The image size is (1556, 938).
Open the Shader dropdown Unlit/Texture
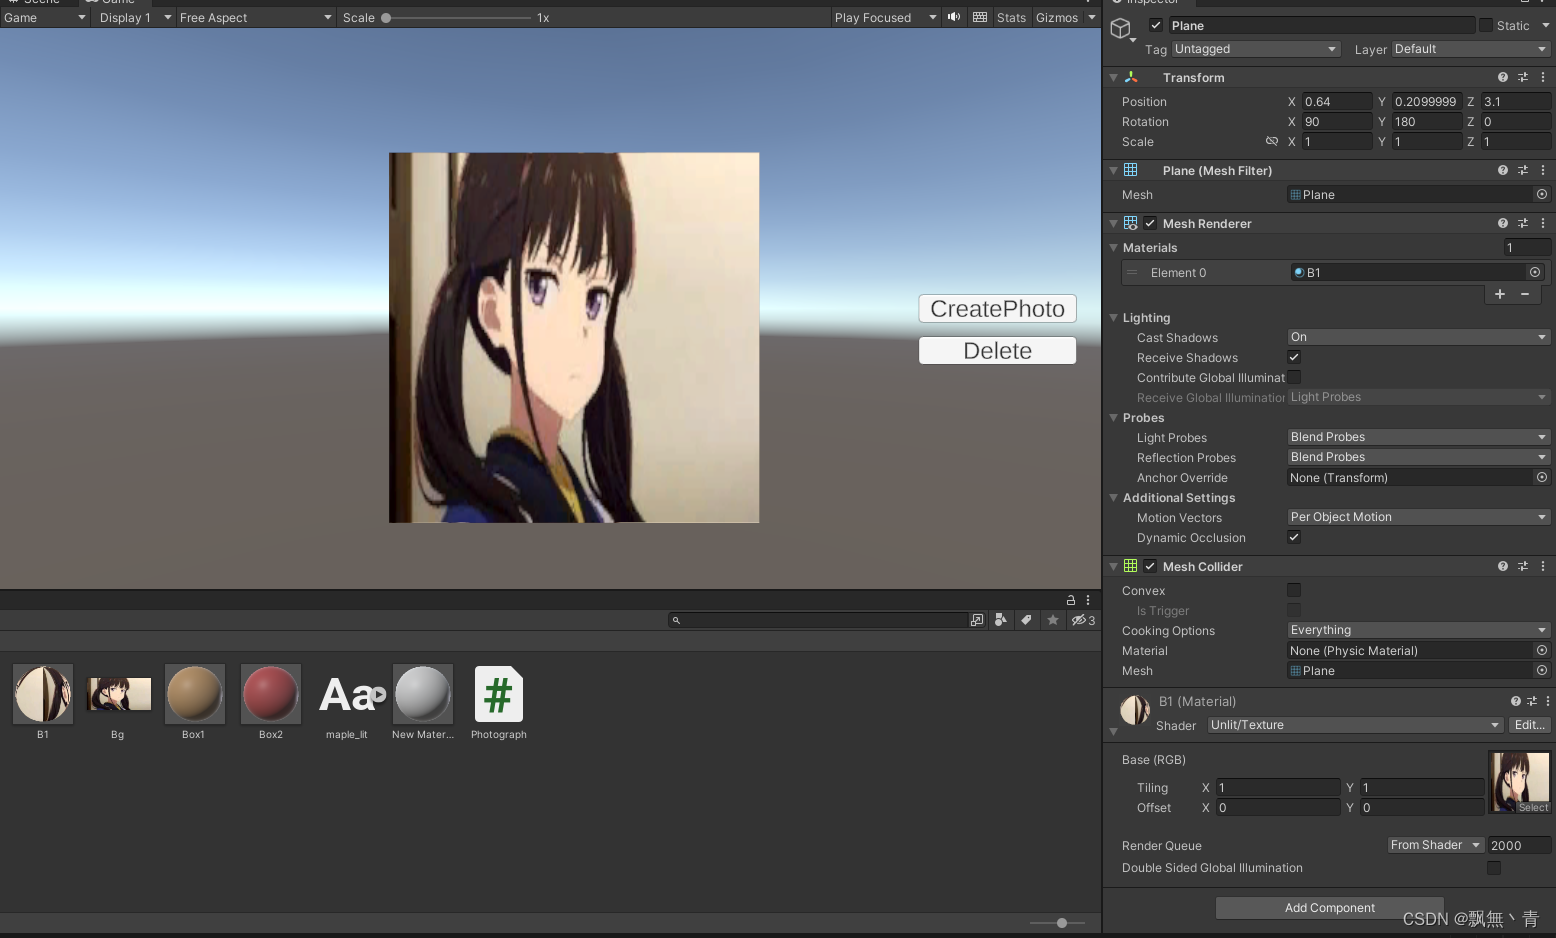(1355, 725)
